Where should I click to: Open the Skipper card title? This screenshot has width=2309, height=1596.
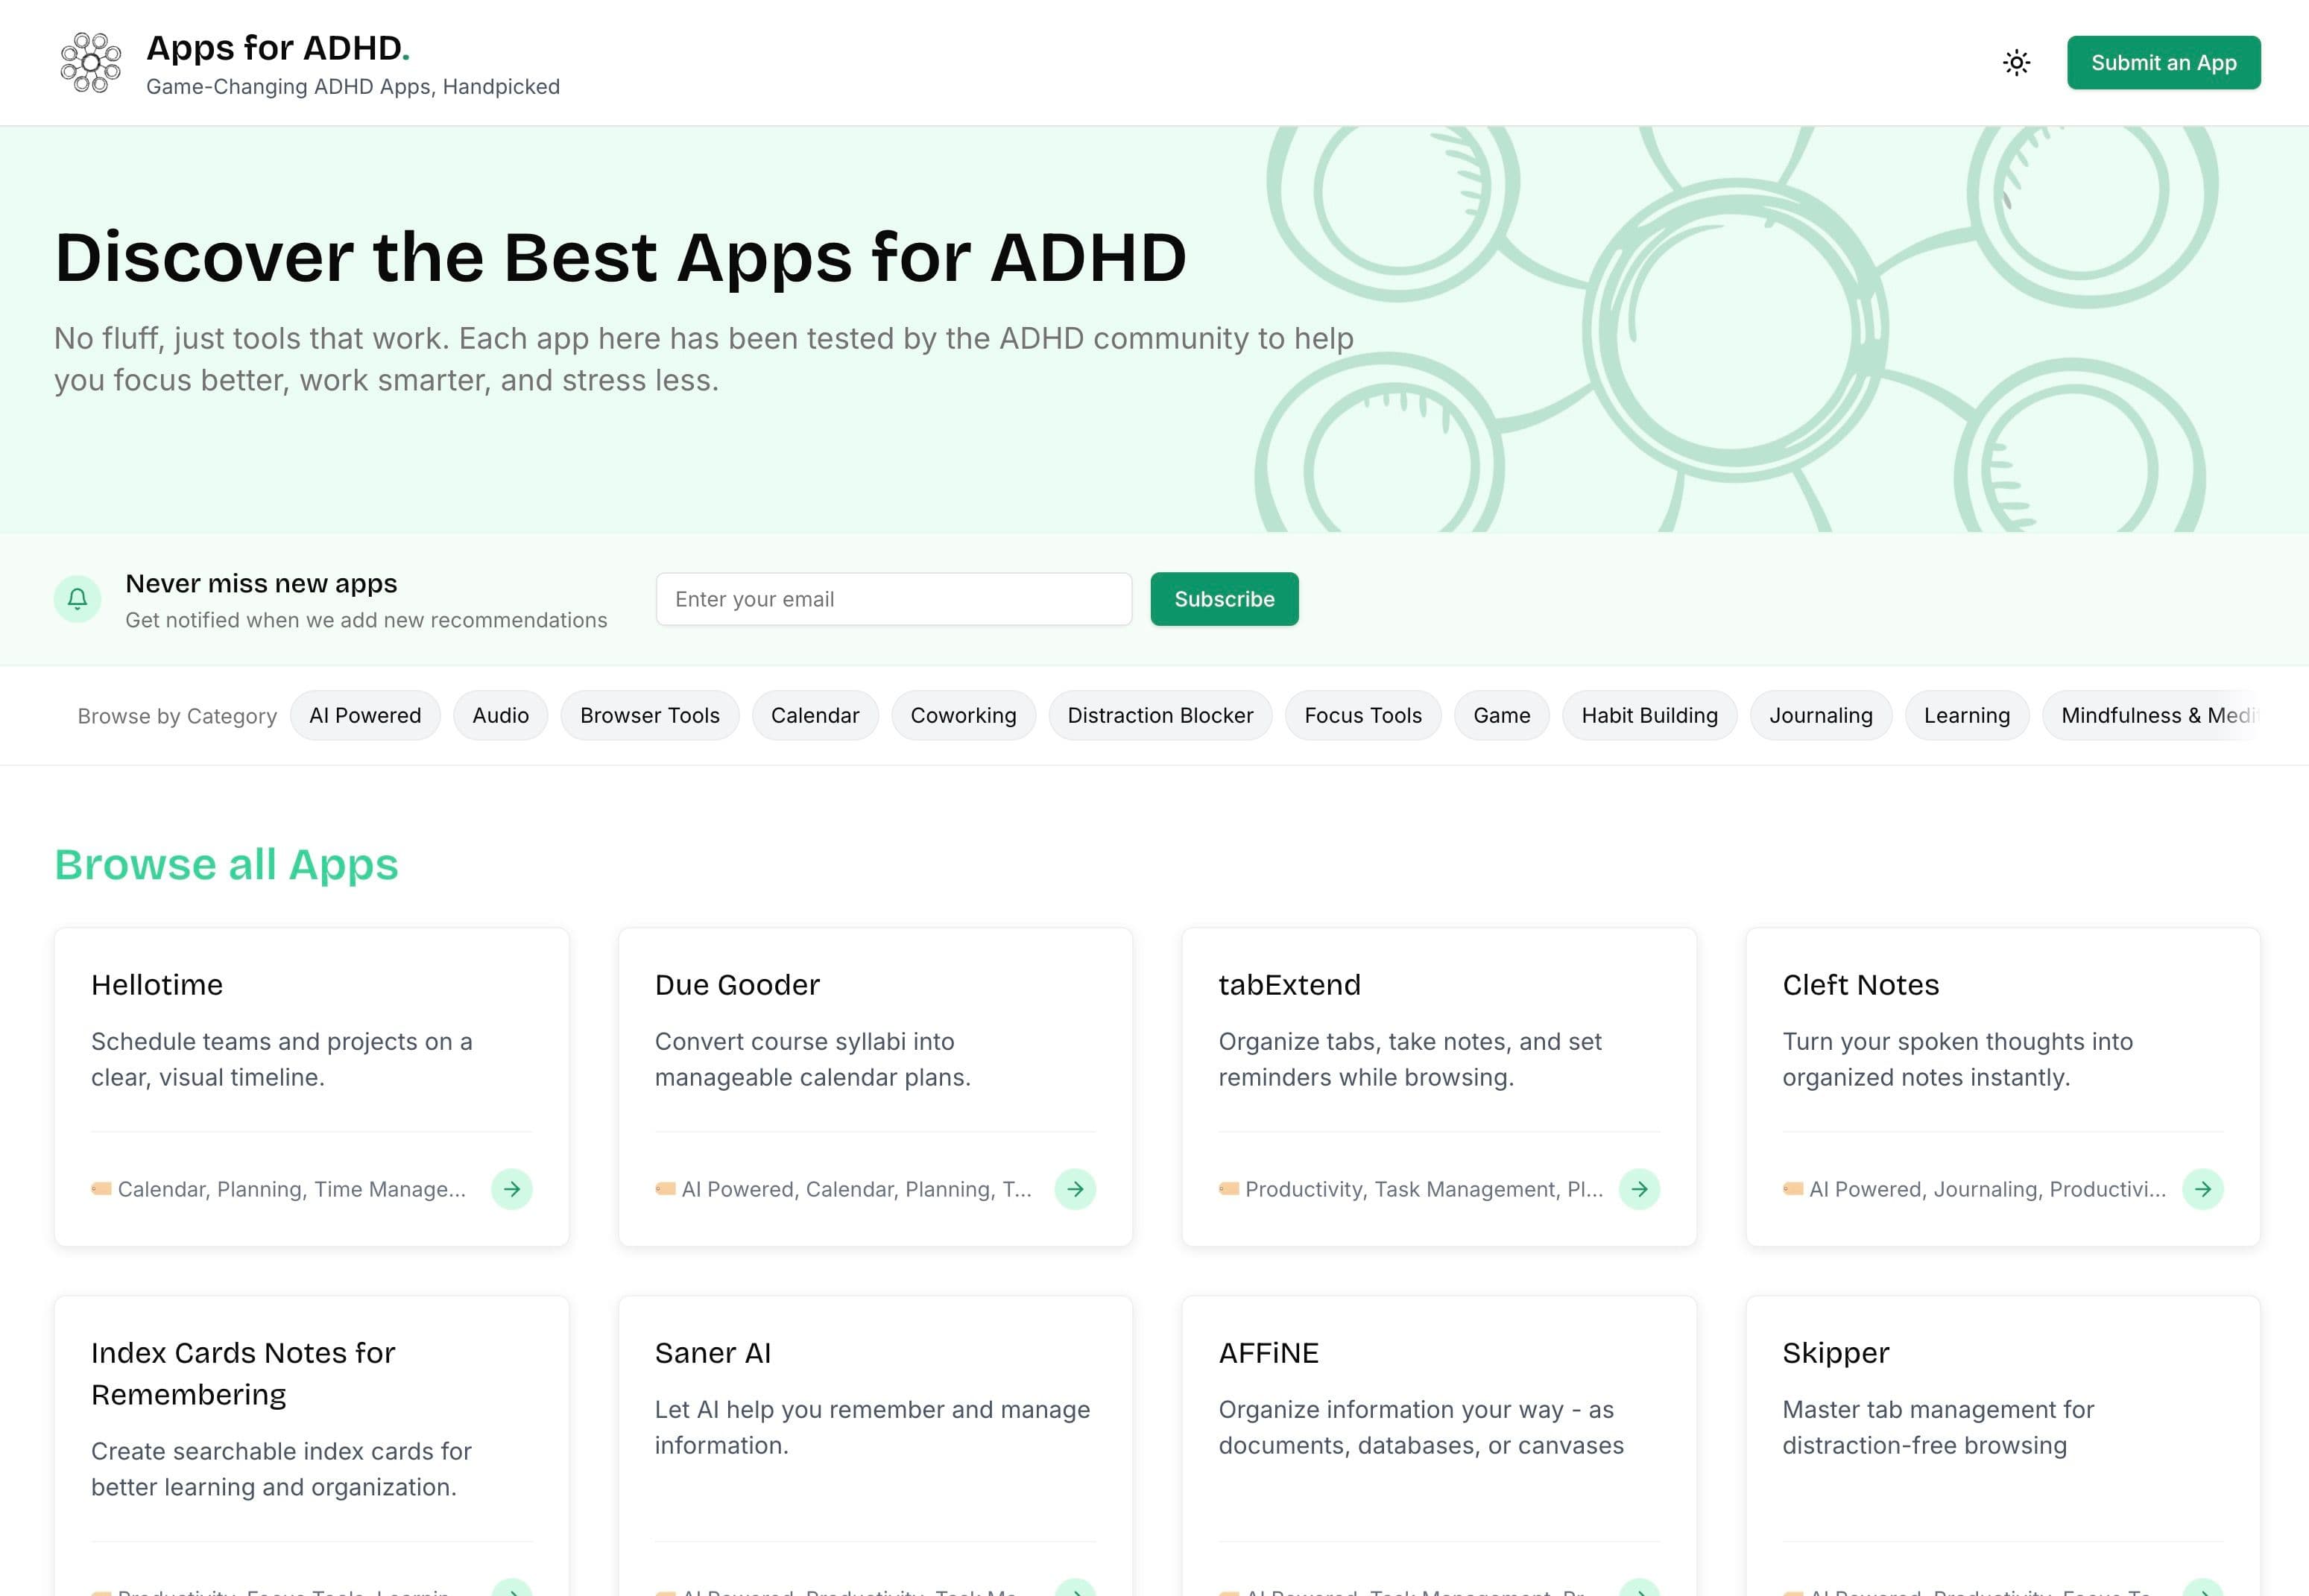[1835, 1353]
